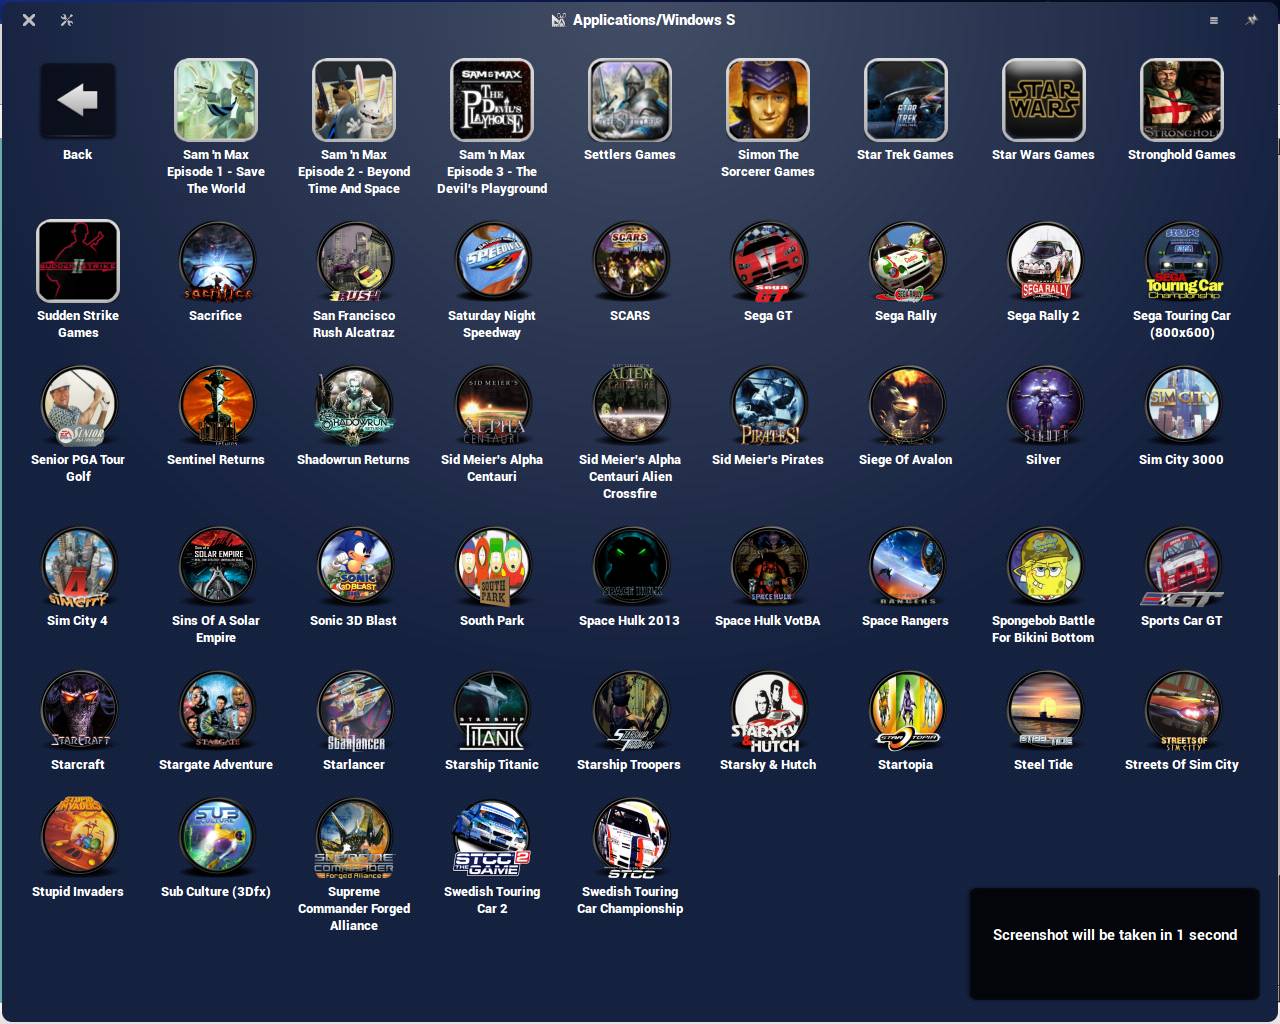Screen dimensions: 1280x1024
Task: Launch the Steel Tide icon
Action: tap(1044, 710)
